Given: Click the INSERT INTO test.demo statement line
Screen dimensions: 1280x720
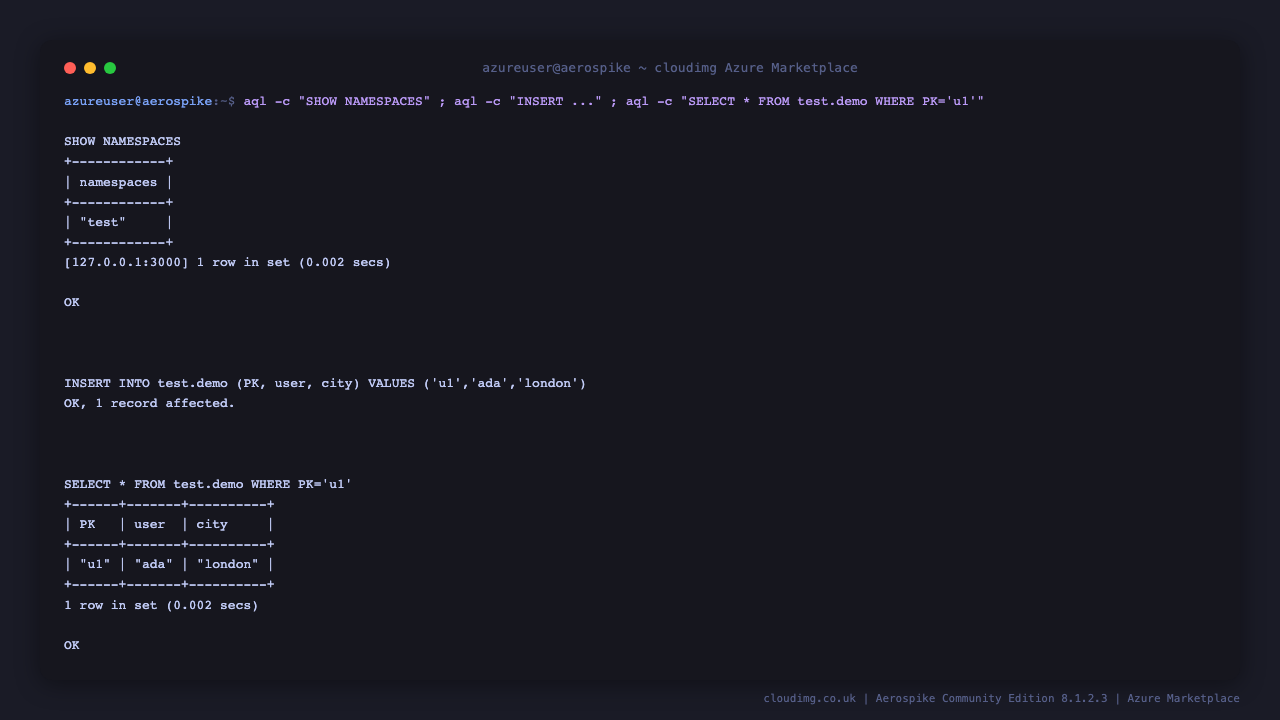Looking at the screenshot, I should (325, 383).
